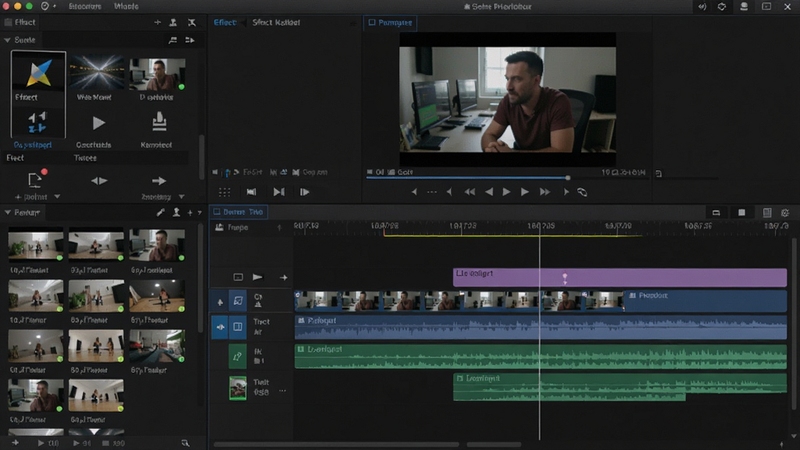Switch to the second tab beside Effect tab
This screenshot has height=450, width=800.
[276, 22]
